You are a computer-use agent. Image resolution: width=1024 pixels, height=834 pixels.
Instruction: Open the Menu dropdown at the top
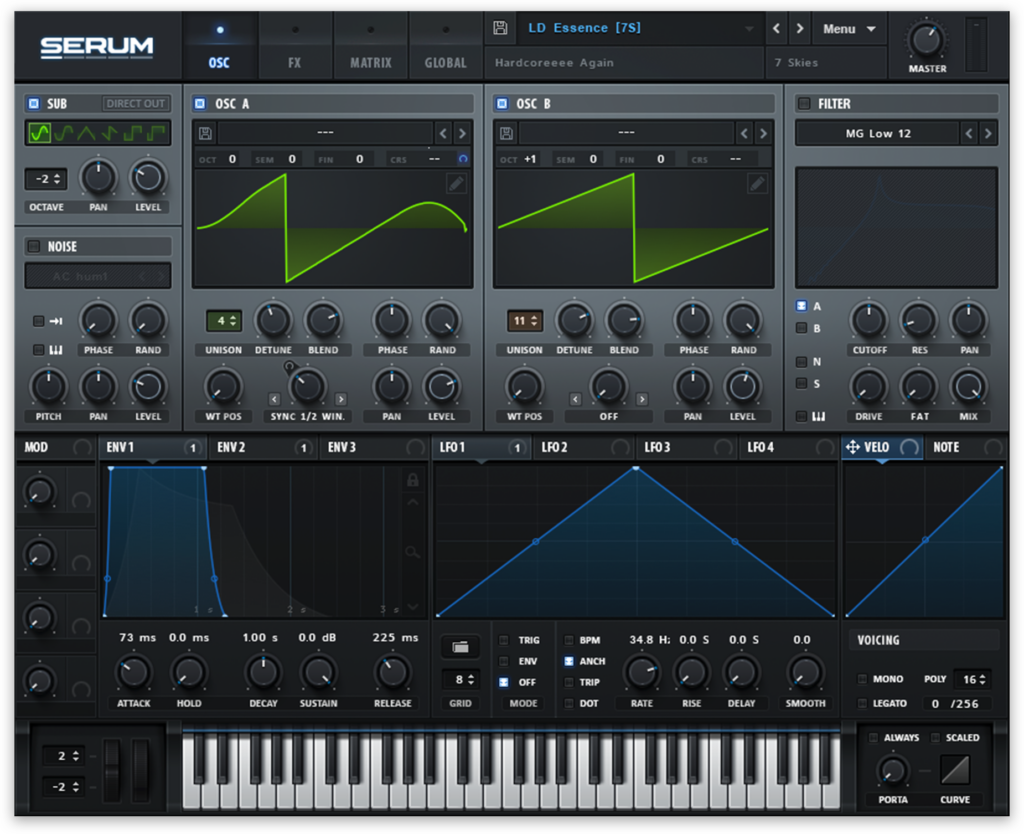coord(849,28)
